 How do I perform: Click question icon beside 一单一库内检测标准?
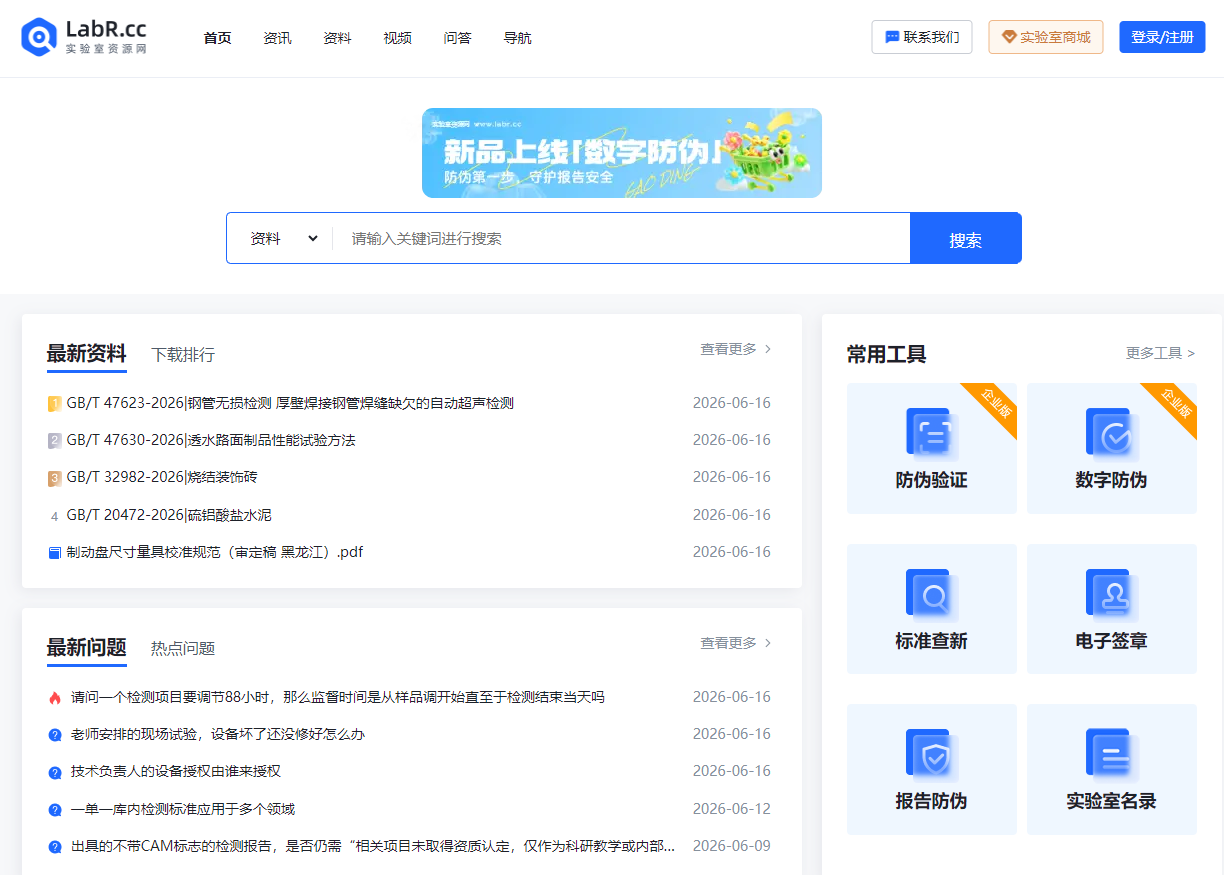54,809
